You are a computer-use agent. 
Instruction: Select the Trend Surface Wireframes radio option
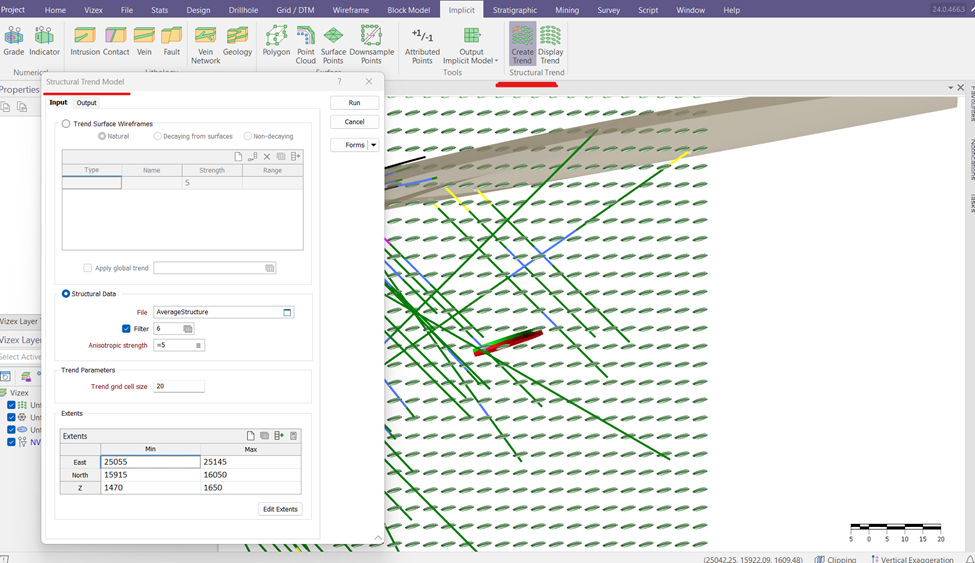pyautogui.click(x=67, y=124)
